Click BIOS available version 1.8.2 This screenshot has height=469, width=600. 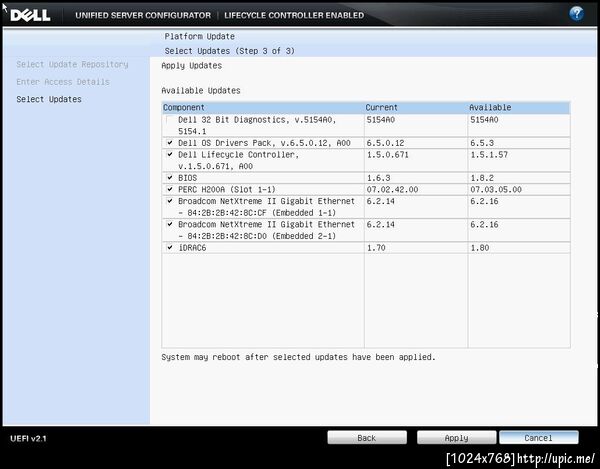click(x=482, y=178)
